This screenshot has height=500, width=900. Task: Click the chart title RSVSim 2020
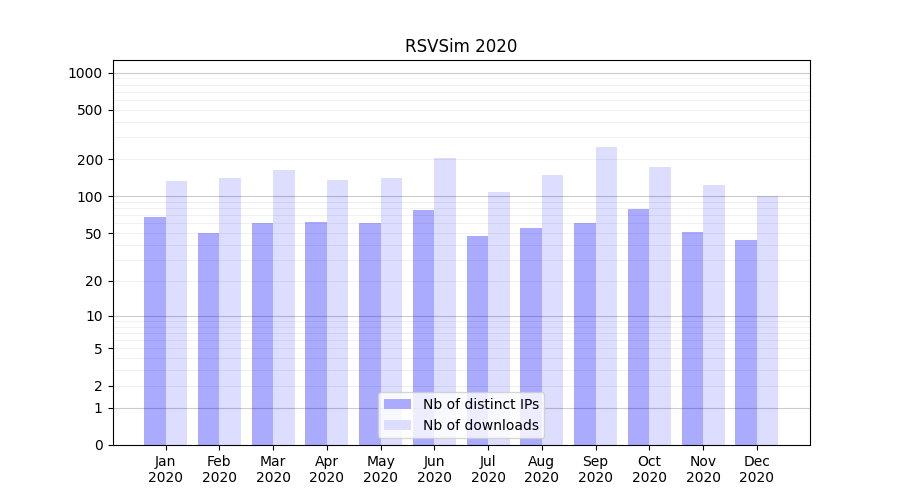[x=461, y=46]
